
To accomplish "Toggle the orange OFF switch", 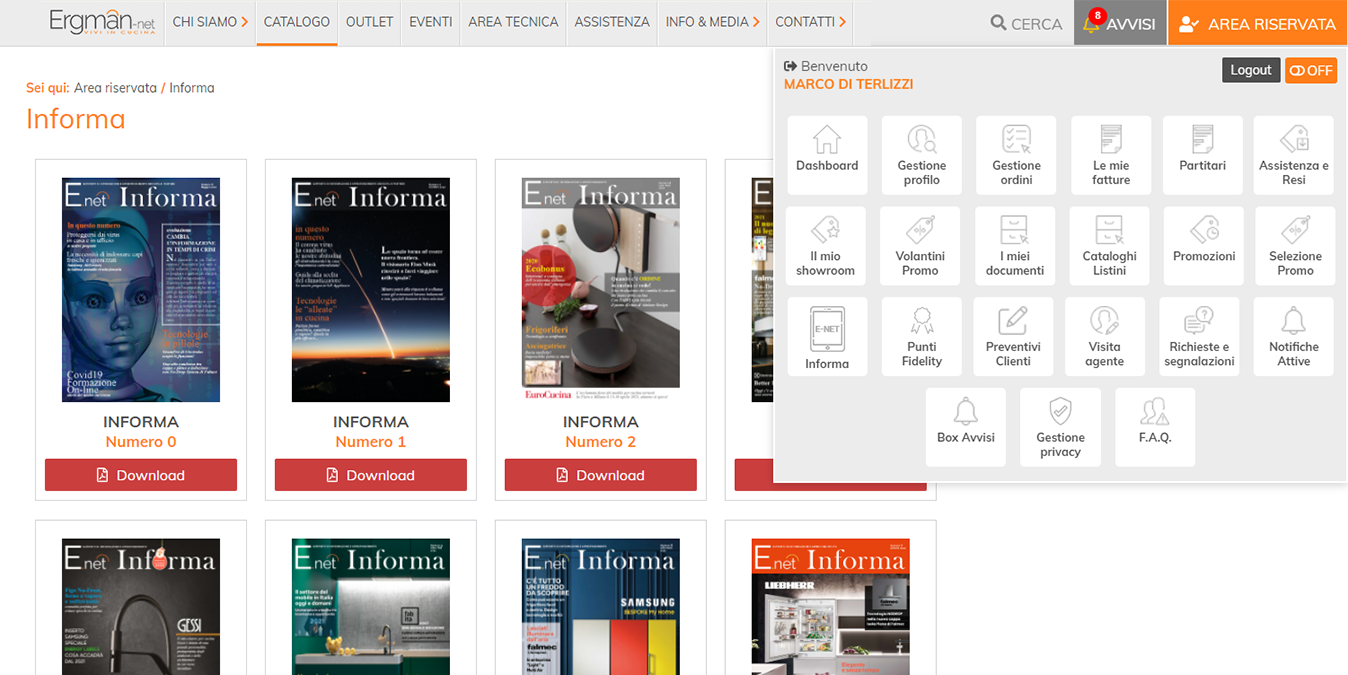I will point(1310,70).
